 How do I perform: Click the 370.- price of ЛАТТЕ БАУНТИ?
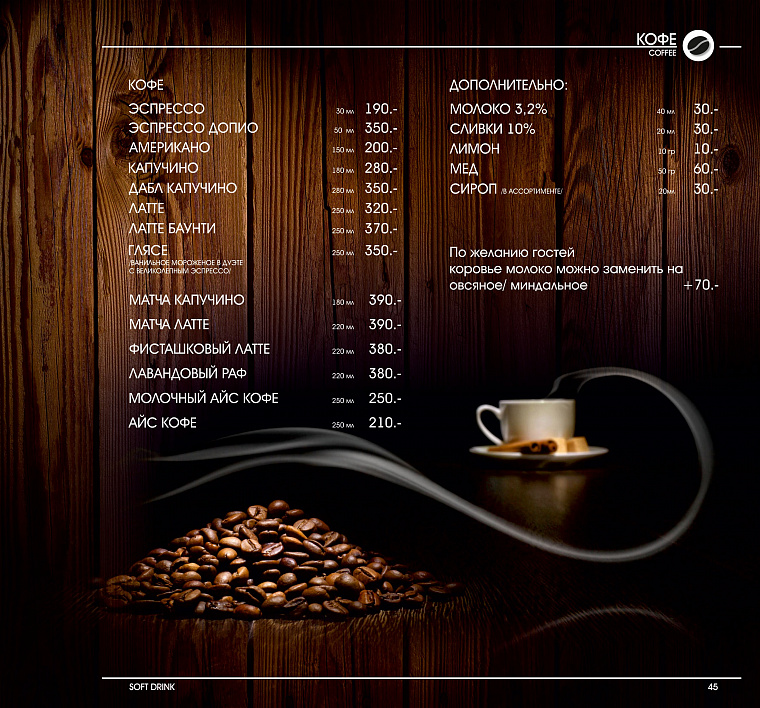click(381, 228)
